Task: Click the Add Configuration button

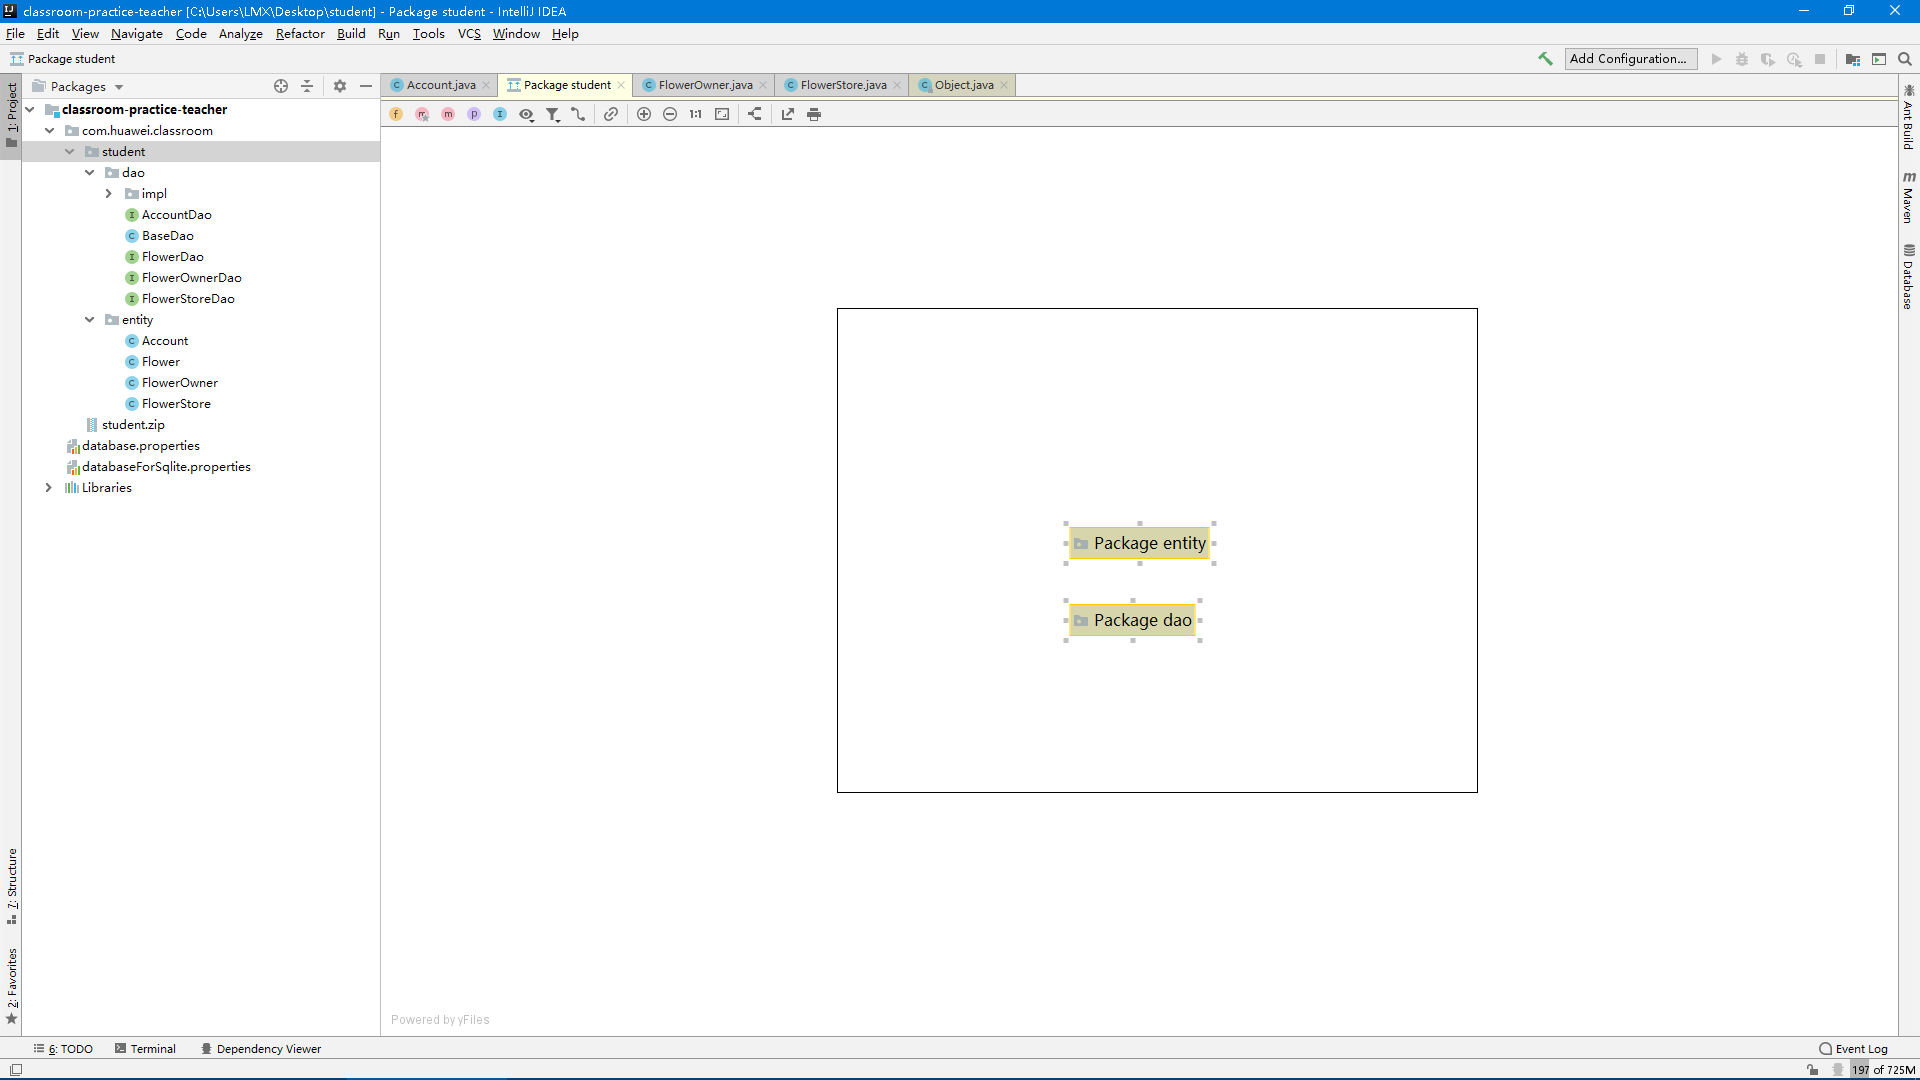Action: [x=1629, y=59]
